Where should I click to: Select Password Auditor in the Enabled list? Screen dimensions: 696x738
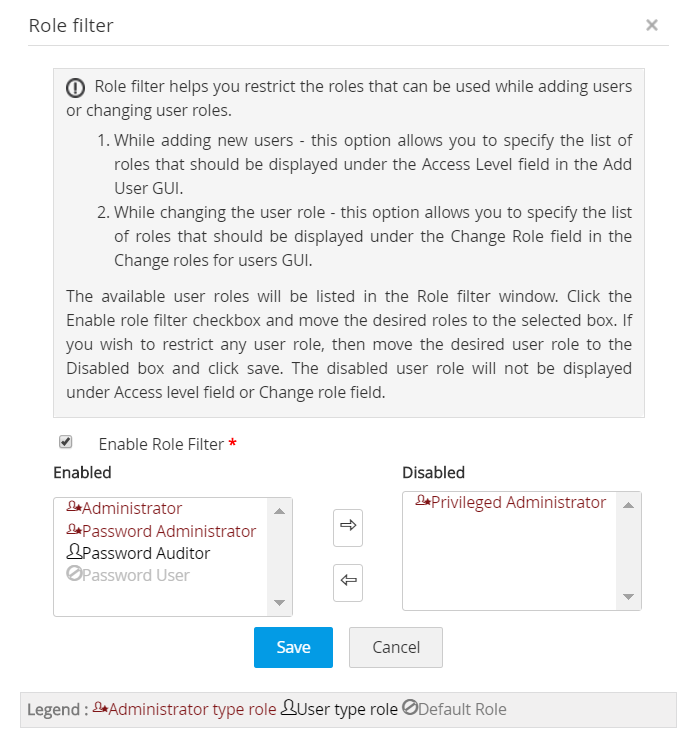(x=146, y=553)
